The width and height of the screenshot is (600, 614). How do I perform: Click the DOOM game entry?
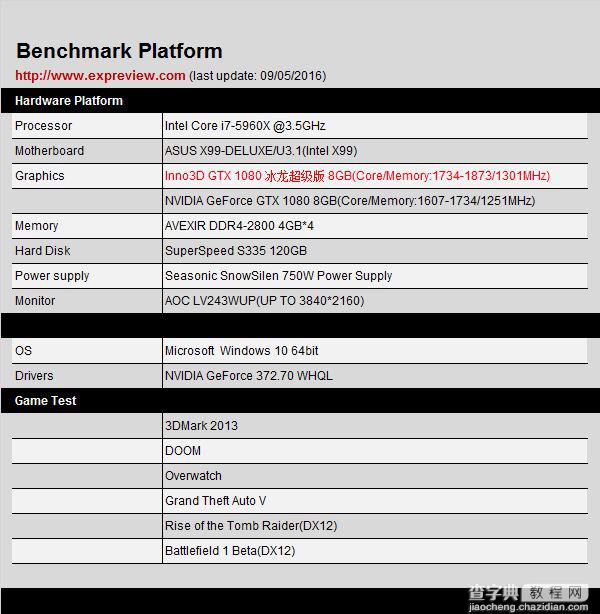(183, 451)
